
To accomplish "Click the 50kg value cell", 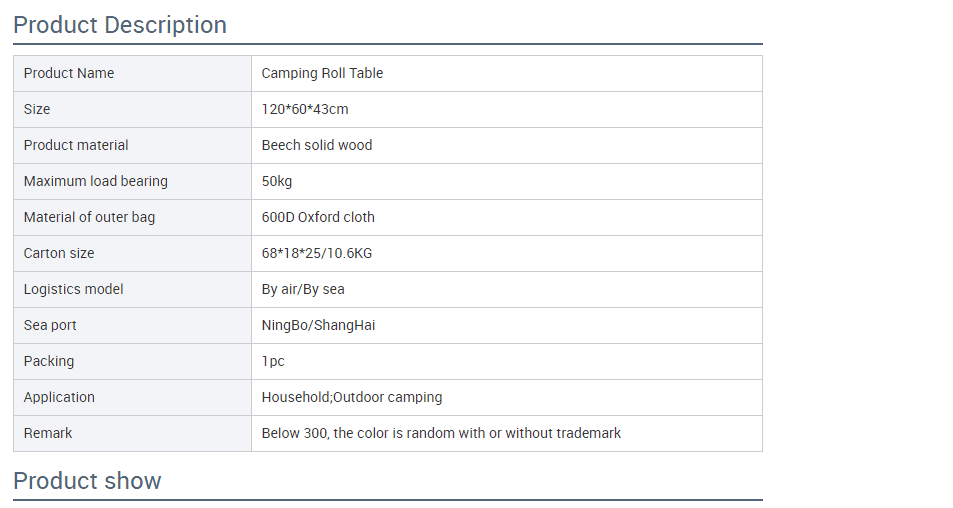I will [507, 181].
